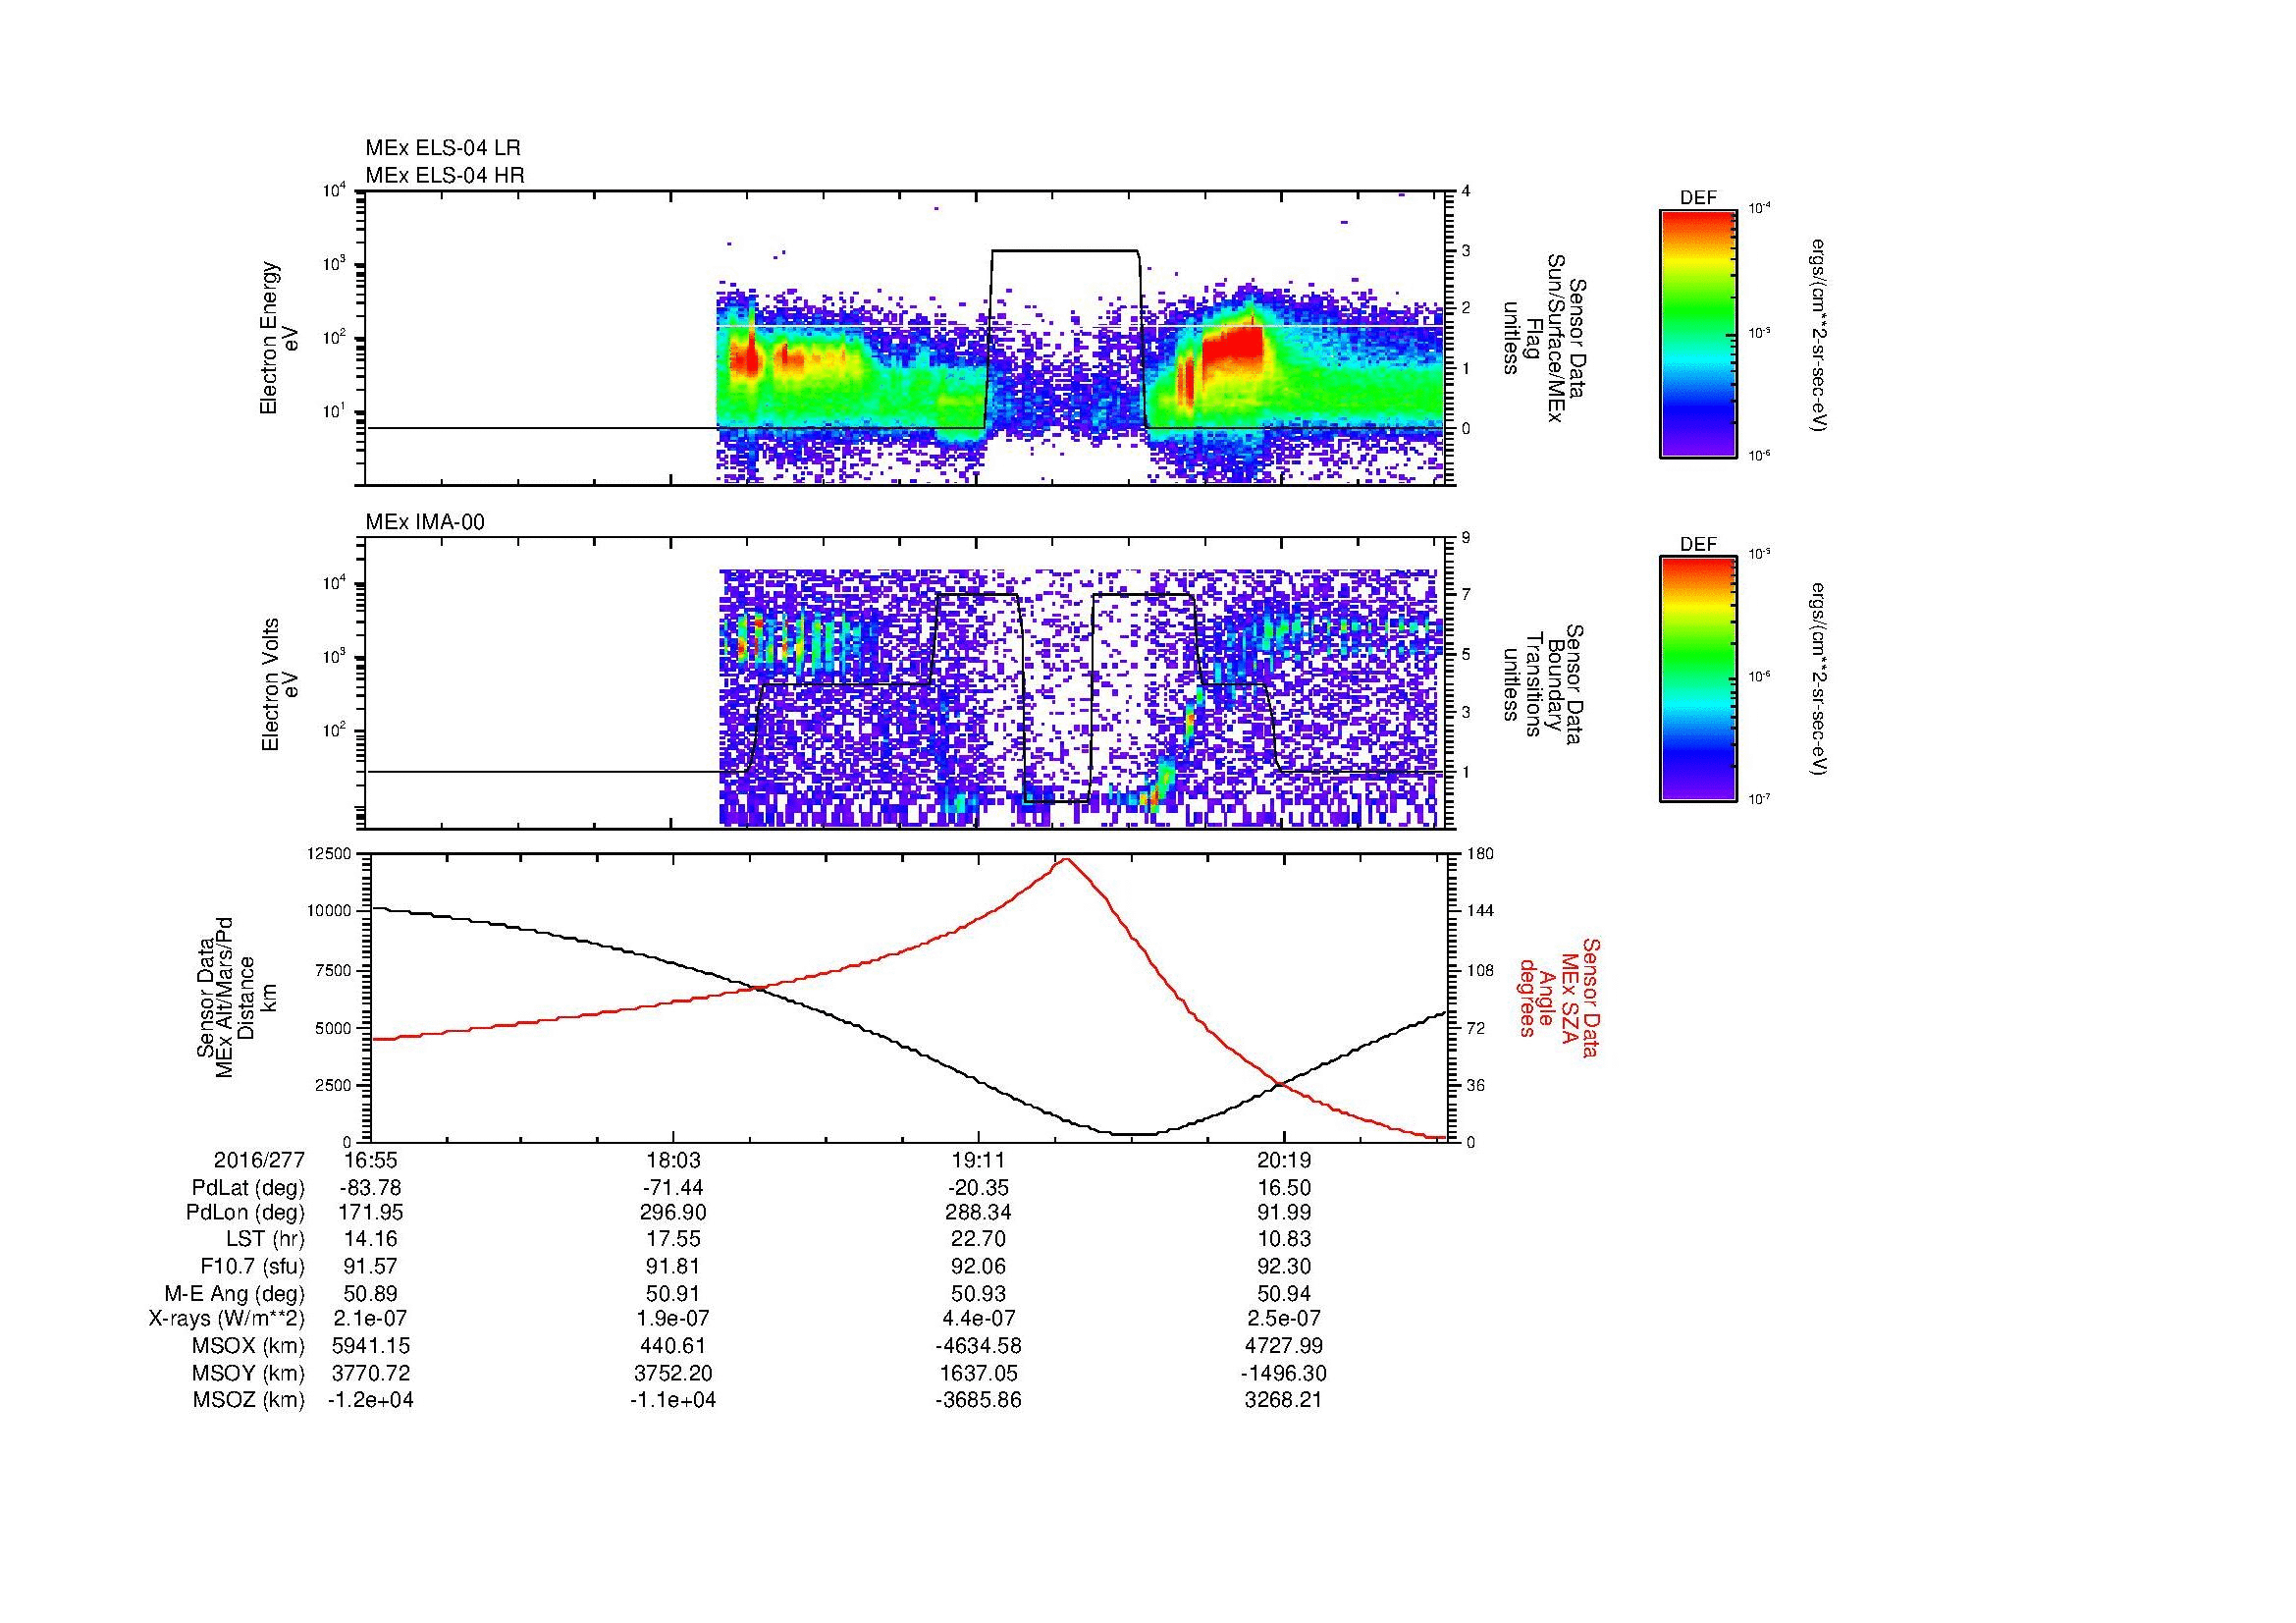This screenshot has width=2296, height=1623.
Task: Click MSOY value -1496.30
Action: click(x=1284, y=1373)
